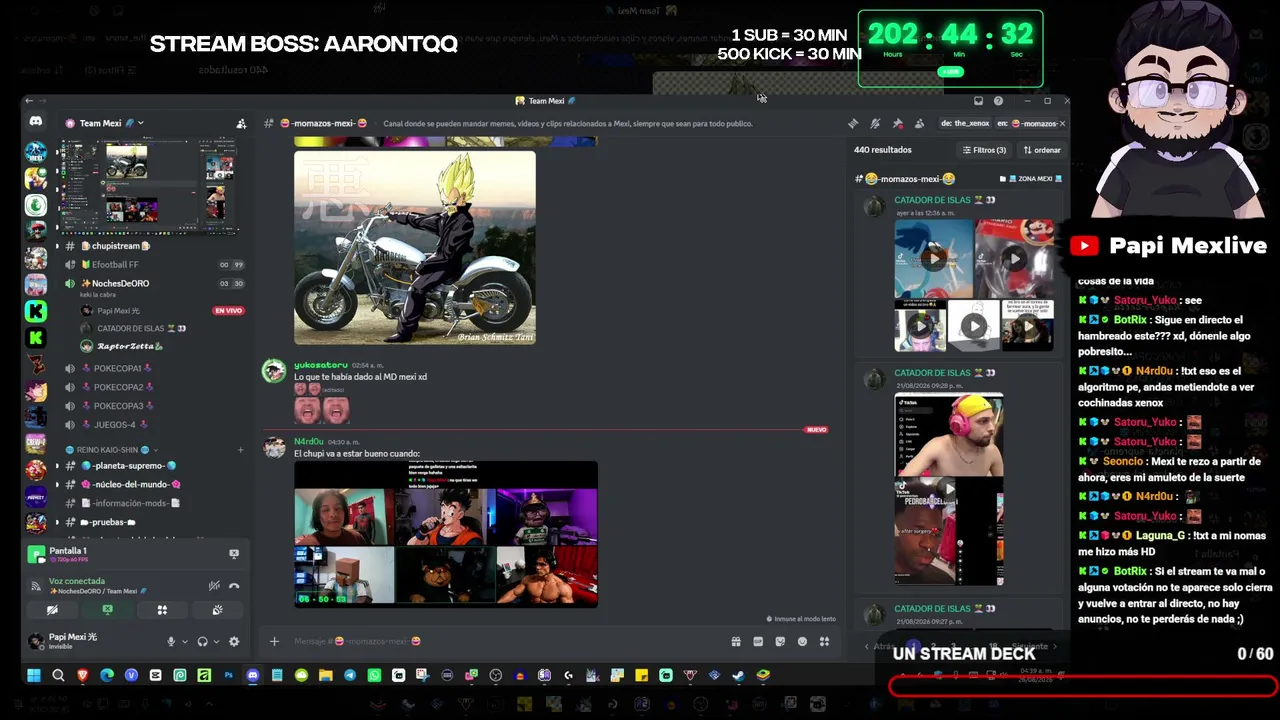The width and height of the screenshot is (1280, 720).
Task: Disconnect from voice with hang-up icon
Action: point(234,586)
